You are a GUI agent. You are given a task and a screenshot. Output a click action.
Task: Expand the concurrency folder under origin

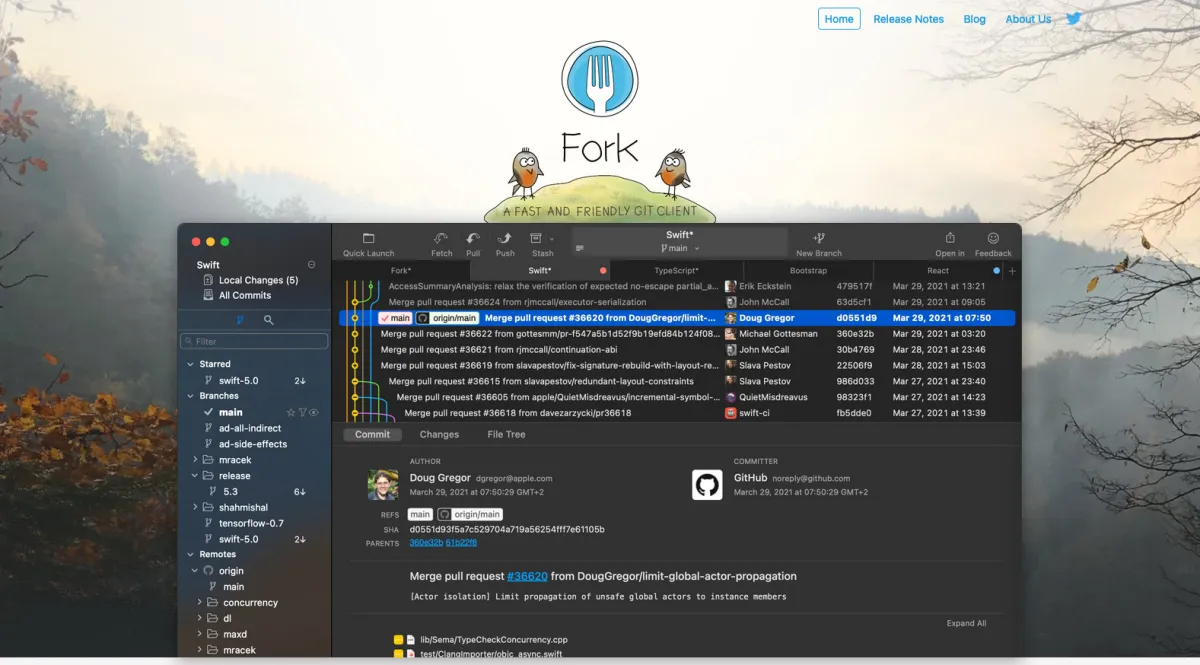(x=200, y=603)
